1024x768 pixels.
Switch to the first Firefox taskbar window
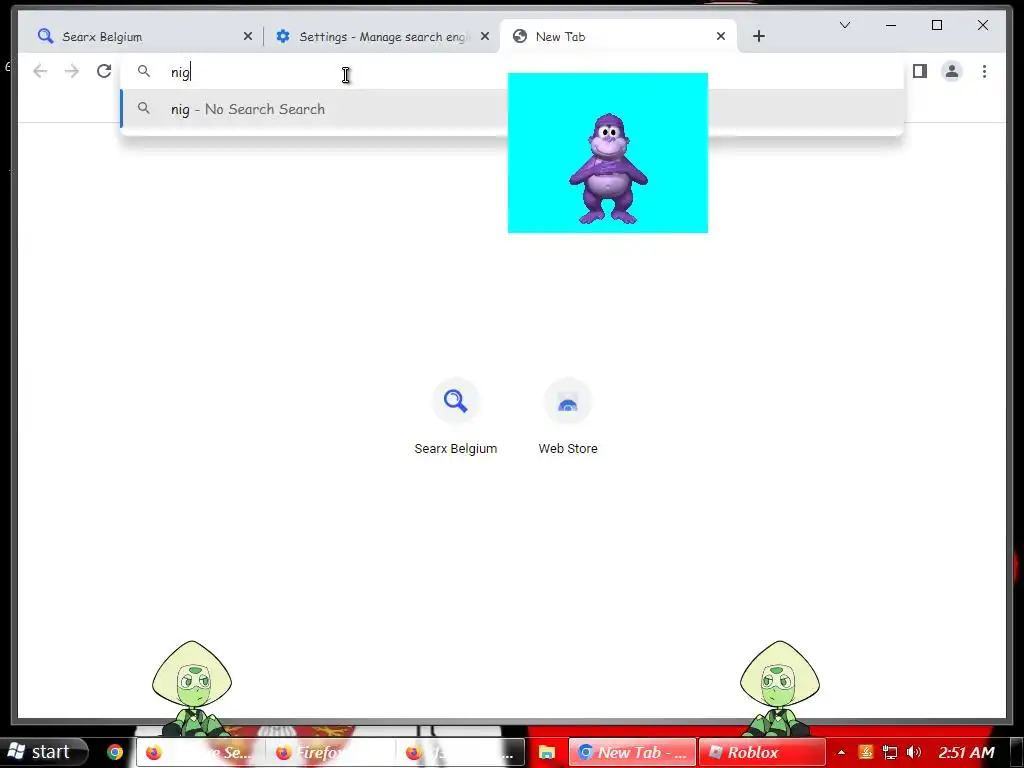click(200, 753)
